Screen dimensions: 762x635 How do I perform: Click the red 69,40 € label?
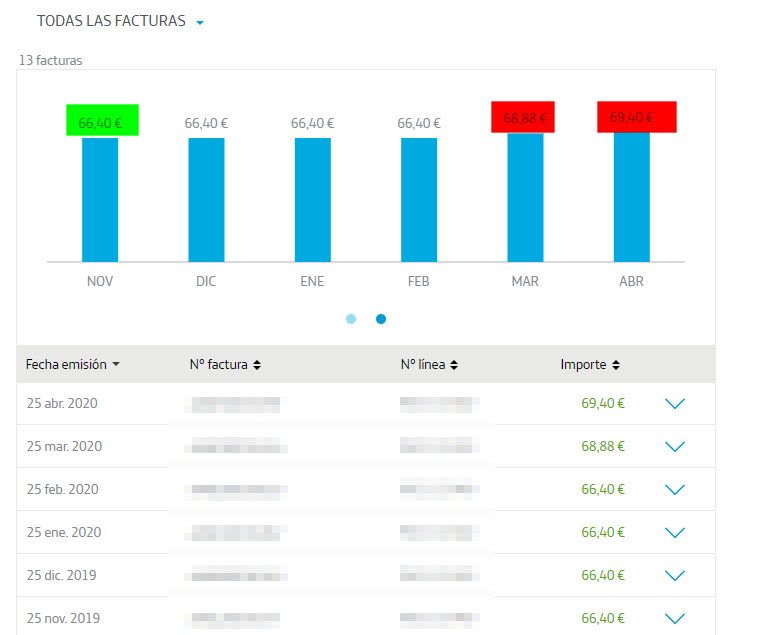pos(637,117)
